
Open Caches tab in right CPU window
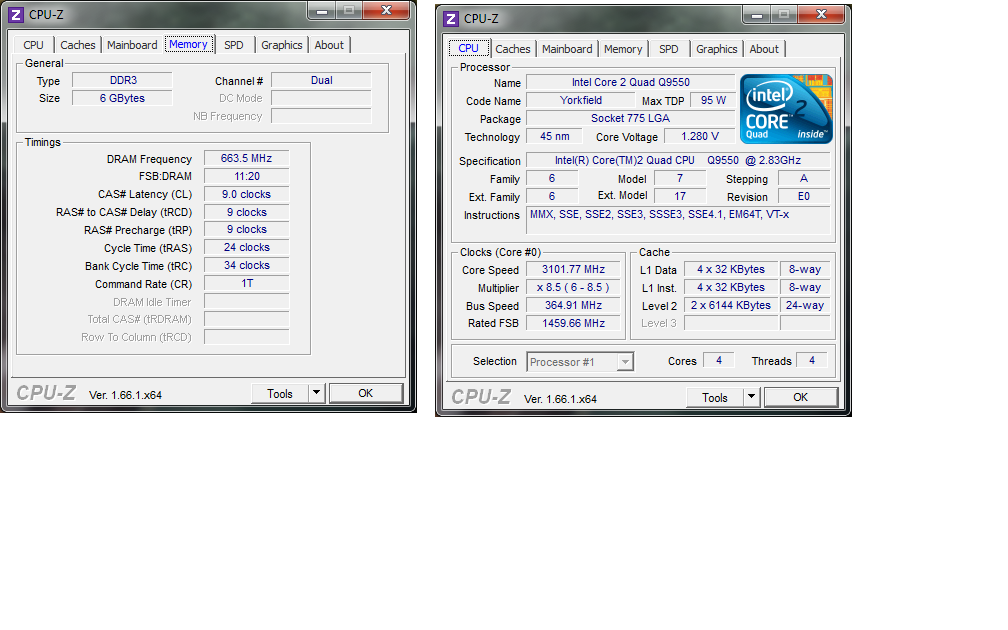point(513,49)
